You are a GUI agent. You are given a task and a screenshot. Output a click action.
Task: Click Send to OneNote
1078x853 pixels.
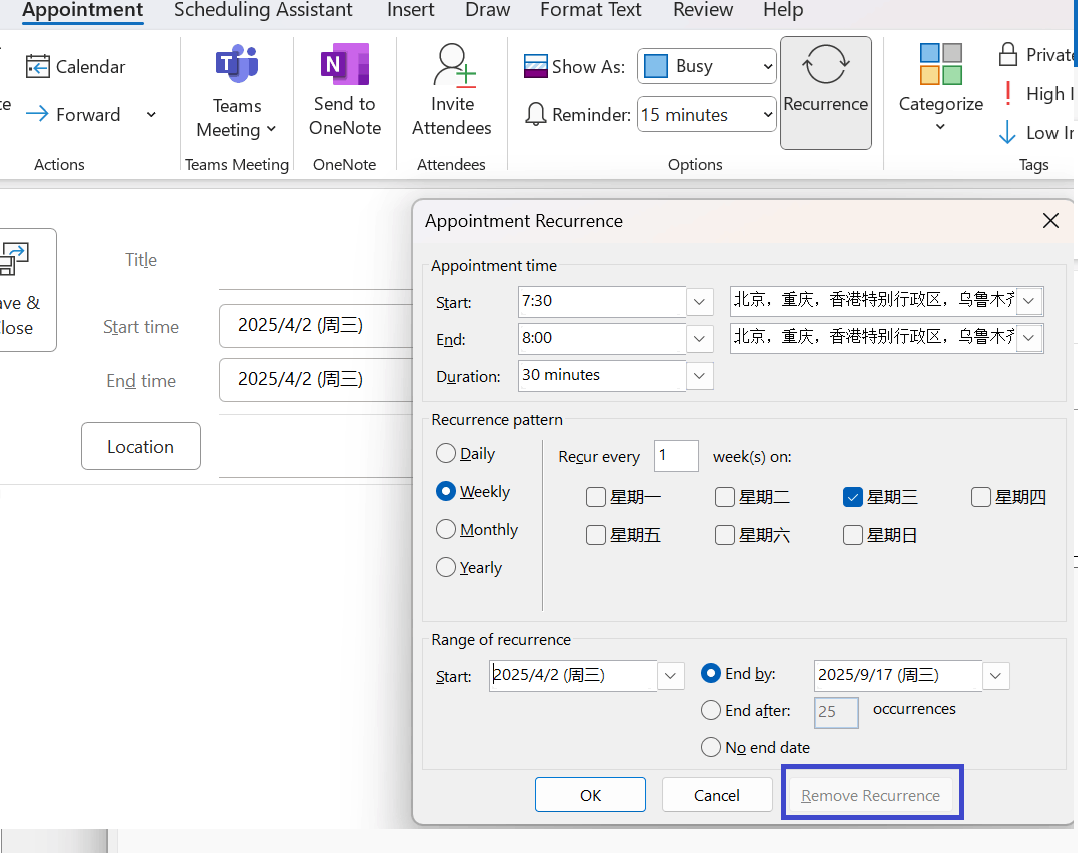click(344, 90)
